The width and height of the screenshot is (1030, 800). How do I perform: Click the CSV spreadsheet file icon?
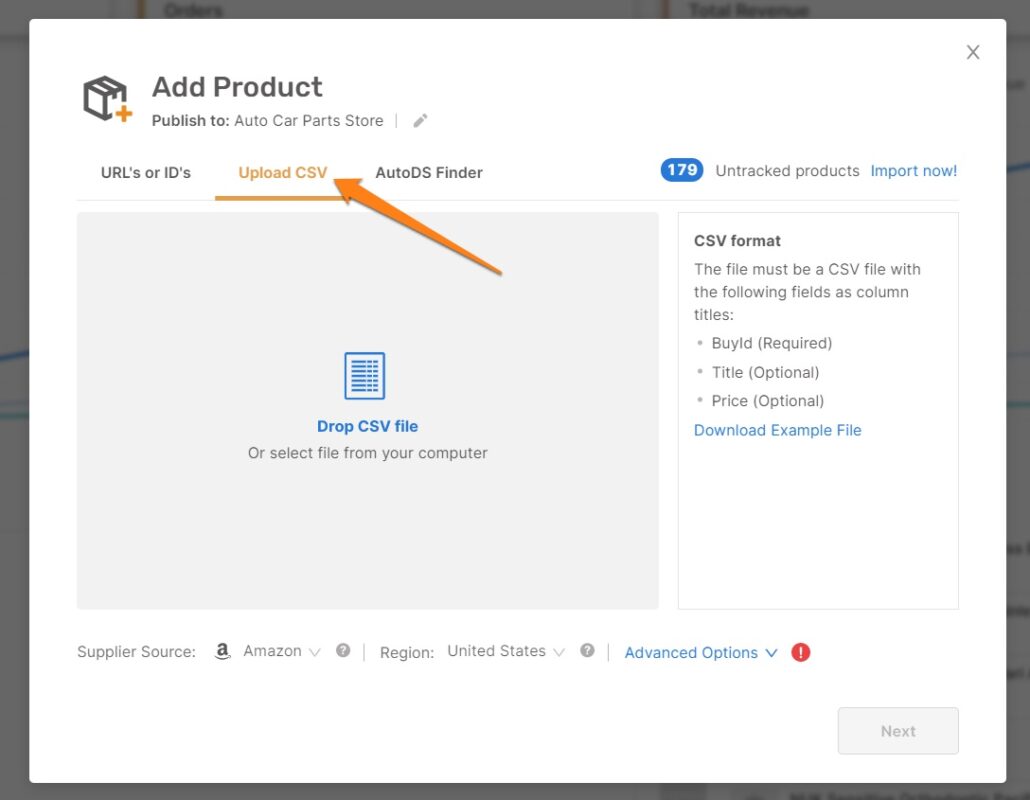365,377
